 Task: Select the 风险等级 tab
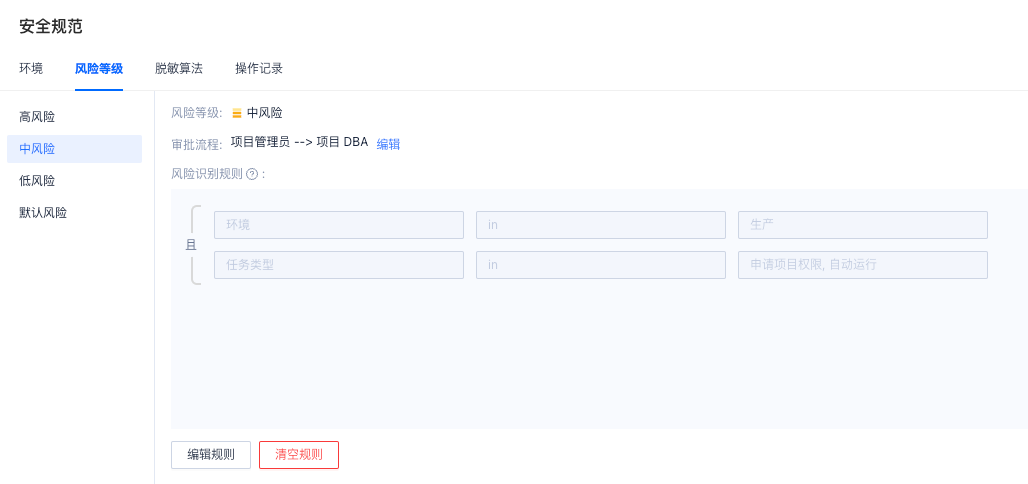tap(99, 69)
